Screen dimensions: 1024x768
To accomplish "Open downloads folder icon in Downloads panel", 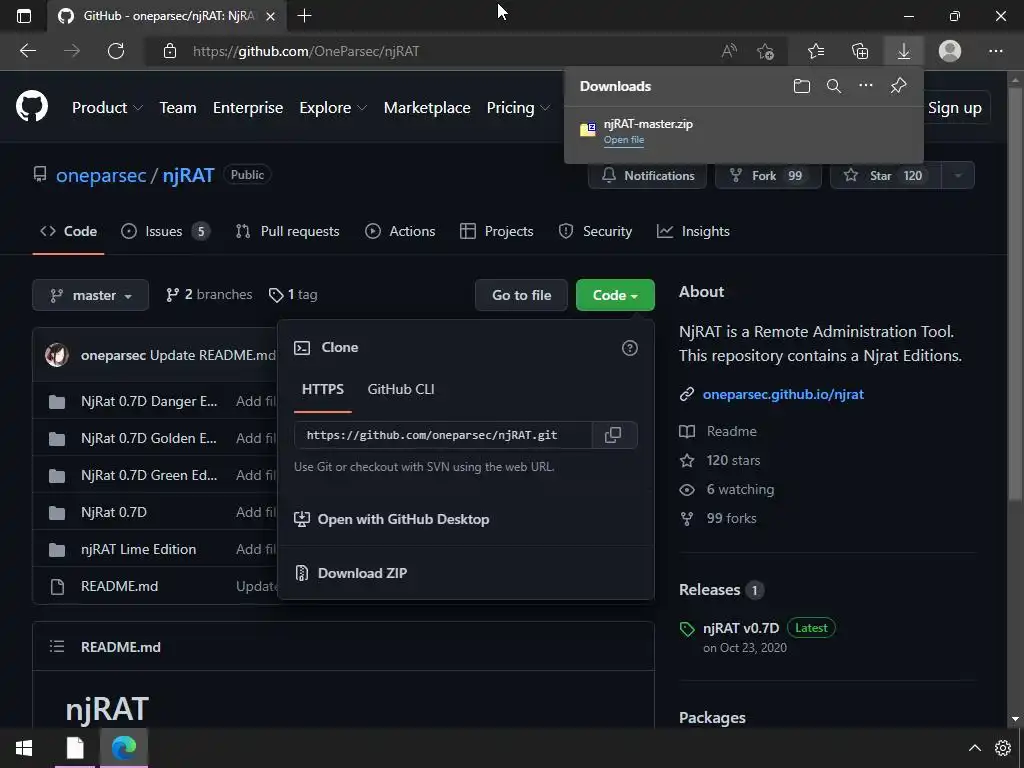I will pyautogui.click(x=802, y=86).
